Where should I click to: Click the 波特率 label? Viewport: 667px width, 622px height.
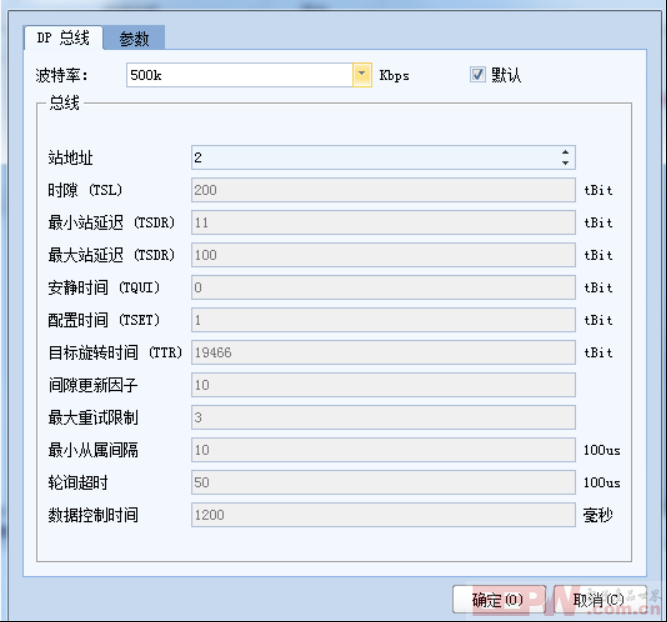(62, 75)
